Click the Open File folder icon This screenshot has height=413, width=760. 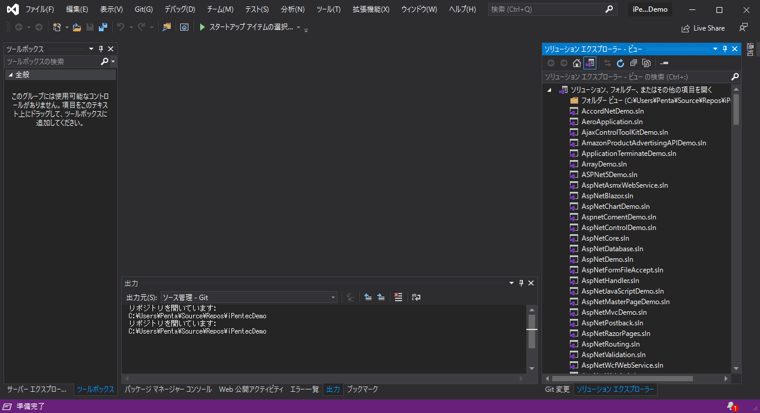77,28
